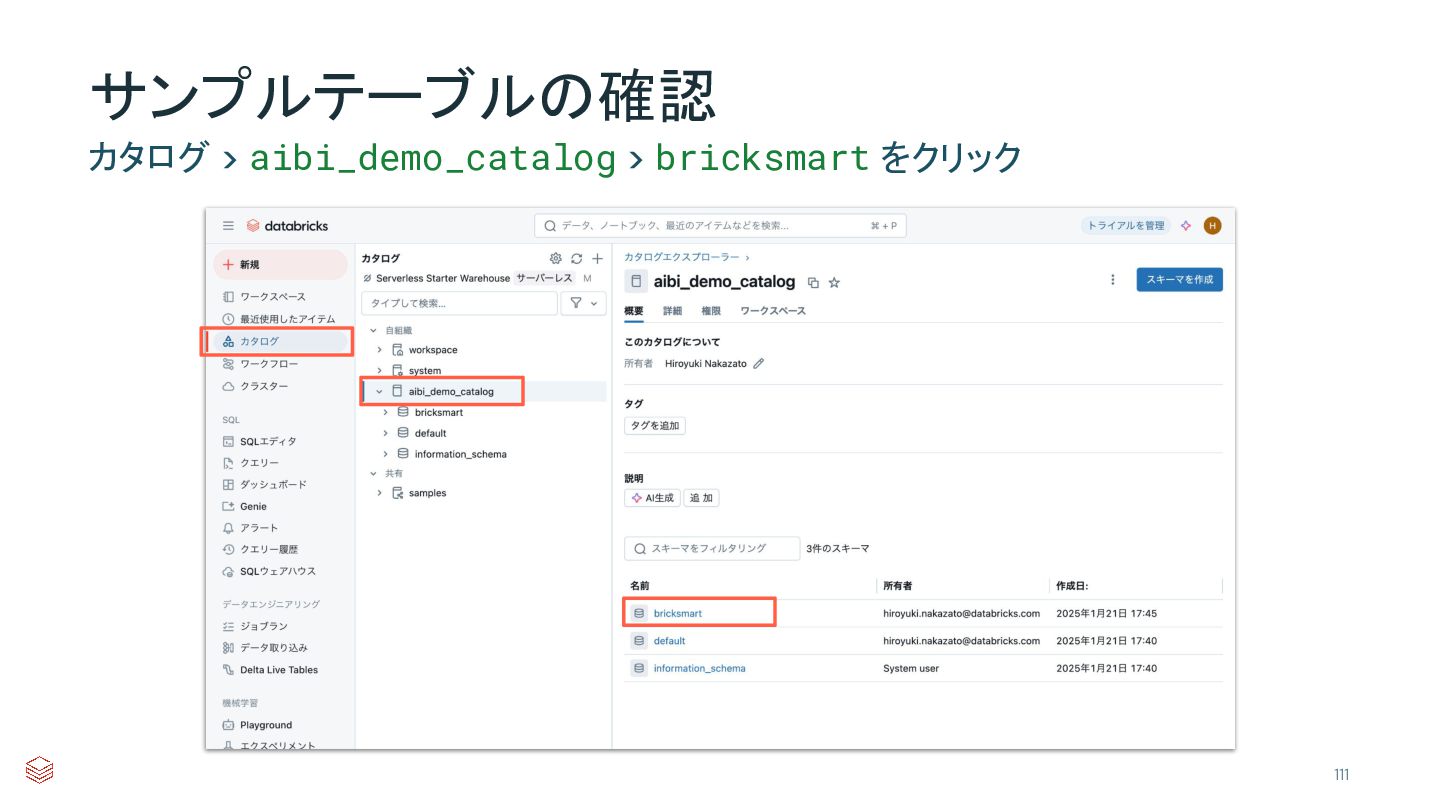1440x810 pixels.
Task: Edit the owner with the pencil icon
Action: tap(759, 364)
